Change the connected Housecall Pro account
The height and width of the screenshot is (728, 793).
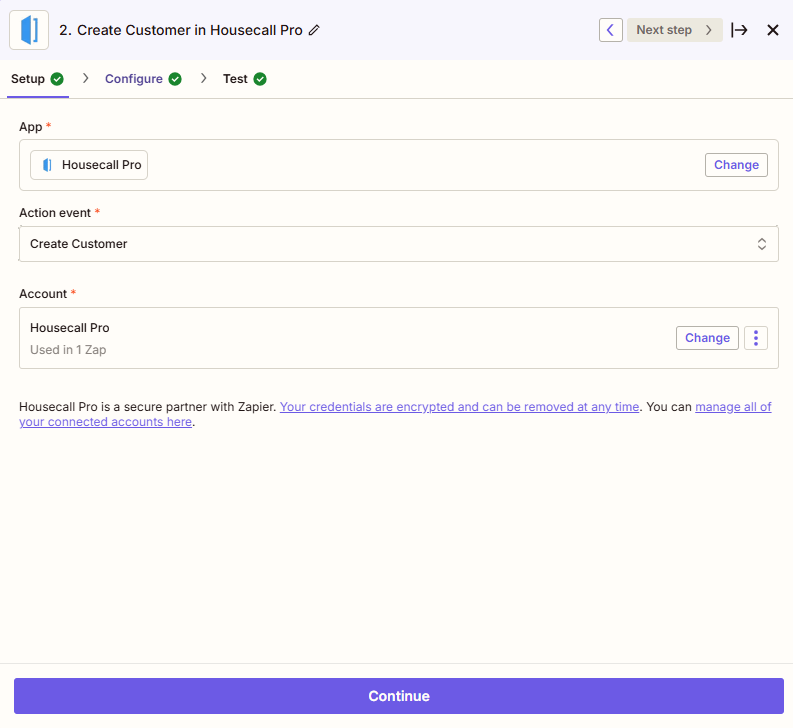pos(707,338)
